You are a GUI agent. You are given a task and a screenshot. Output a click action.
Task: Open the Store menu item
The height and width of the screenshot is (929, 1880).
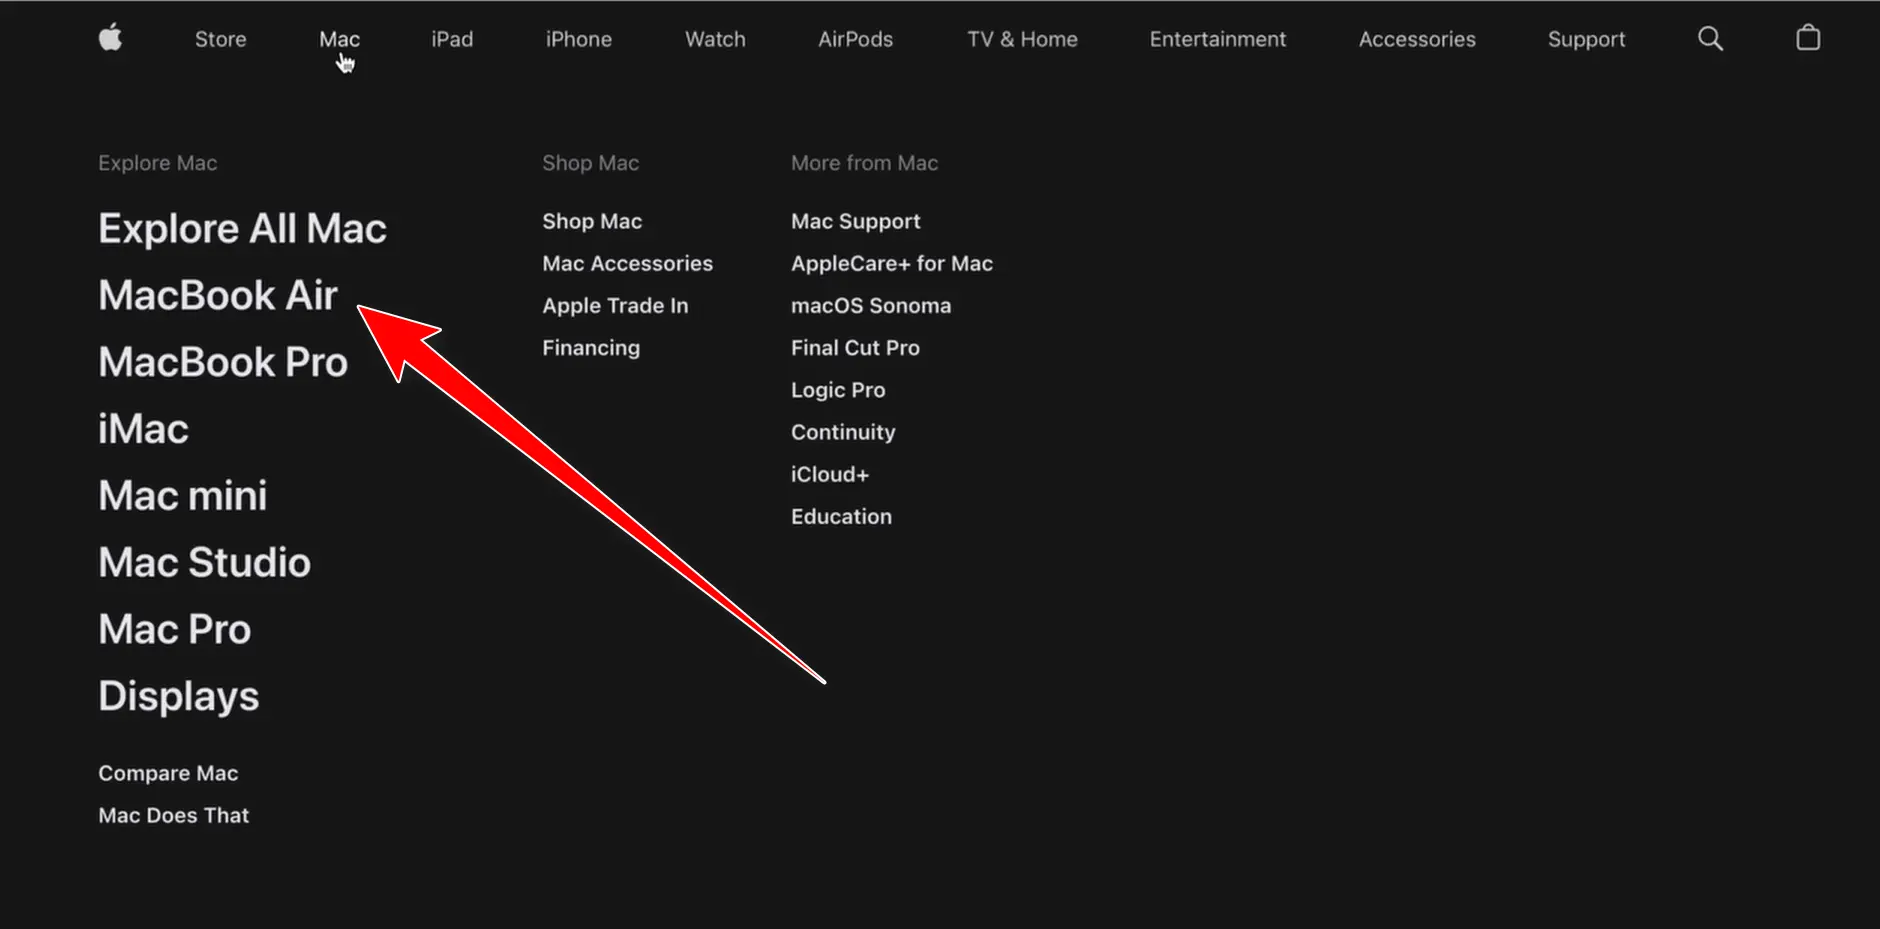point(220,39)
